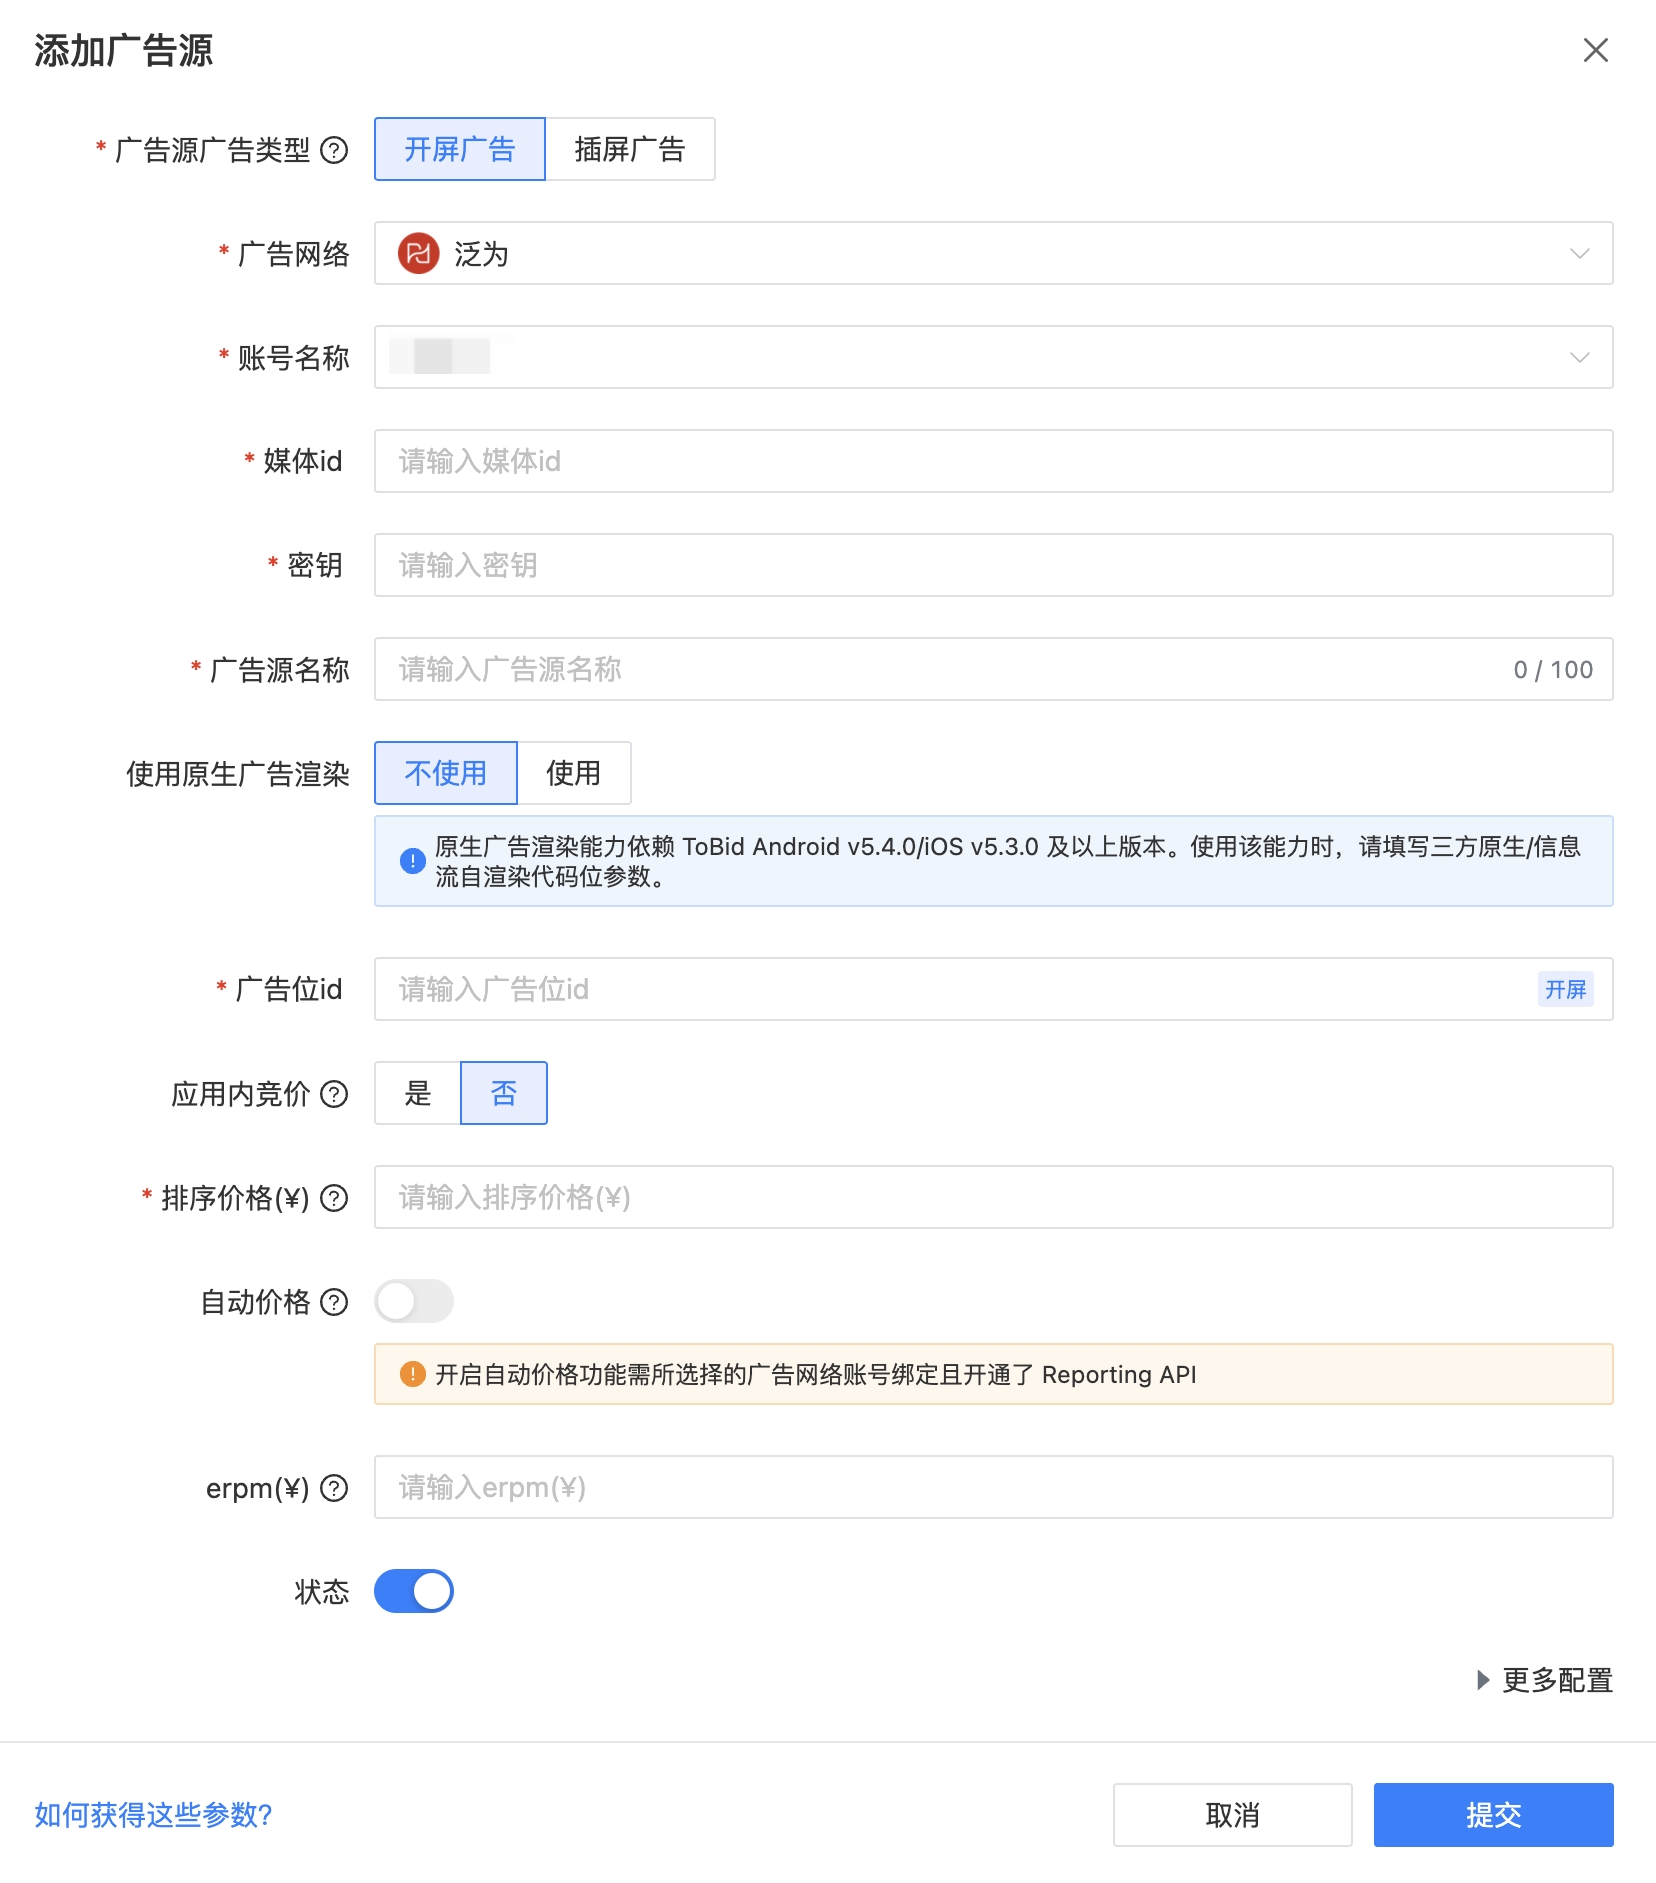The height and width of the screenshot is (1883, 1656).
Task: Focus the 广告源名称 input field
Action: point(994,669)
